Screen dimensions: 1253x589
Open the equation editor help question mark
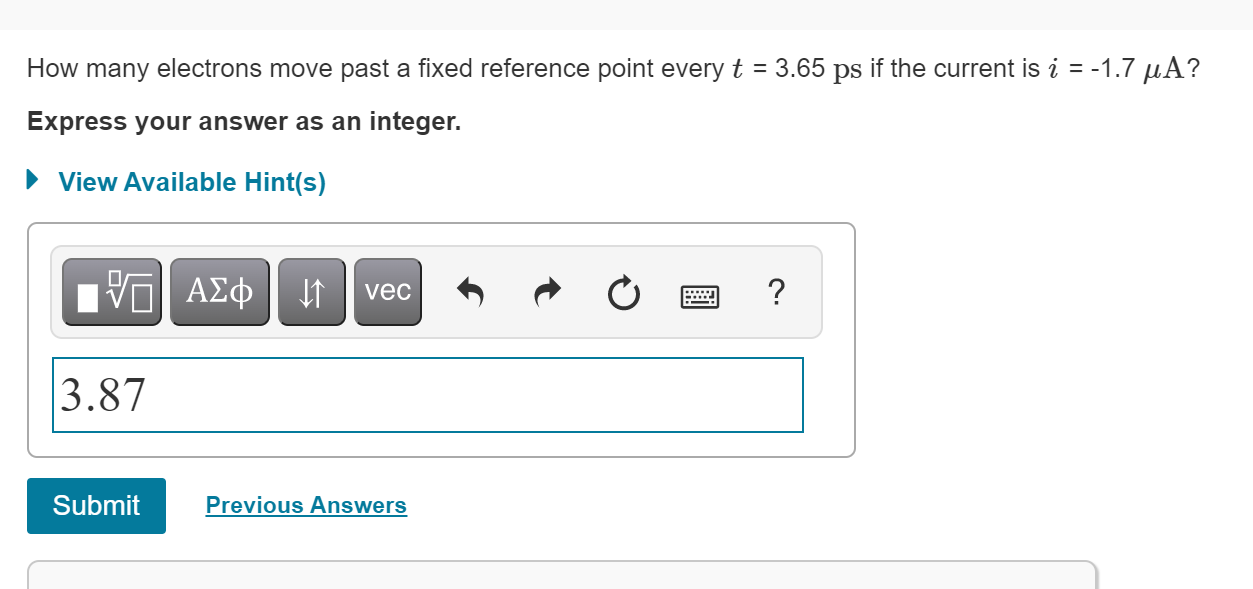point(776,292)
